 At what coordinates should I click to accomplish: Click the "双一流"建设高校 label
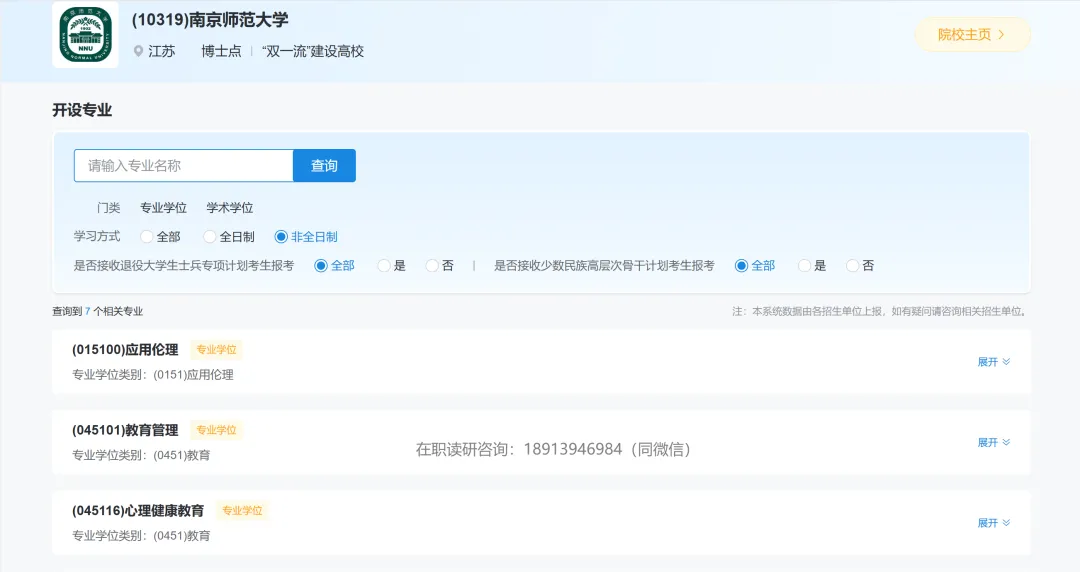pyautogui.click(x=313, y=52)
